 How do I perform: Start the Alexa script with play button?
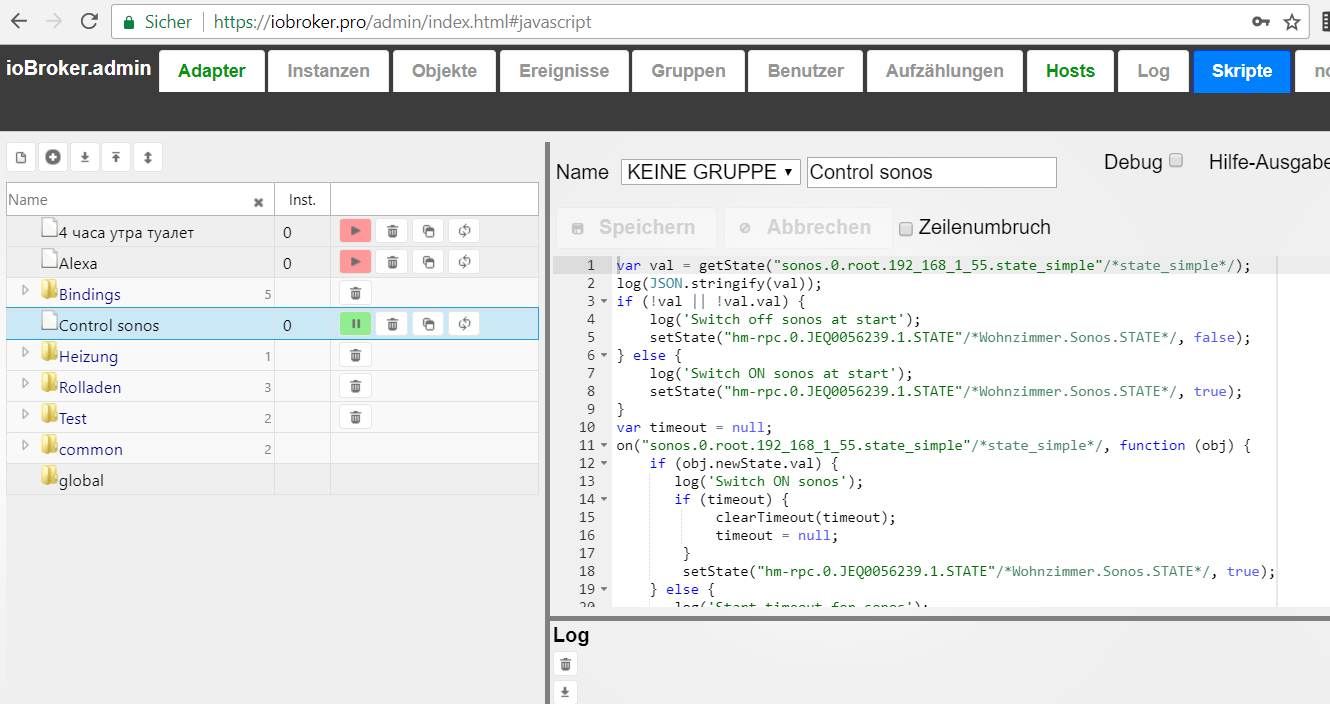355,263
